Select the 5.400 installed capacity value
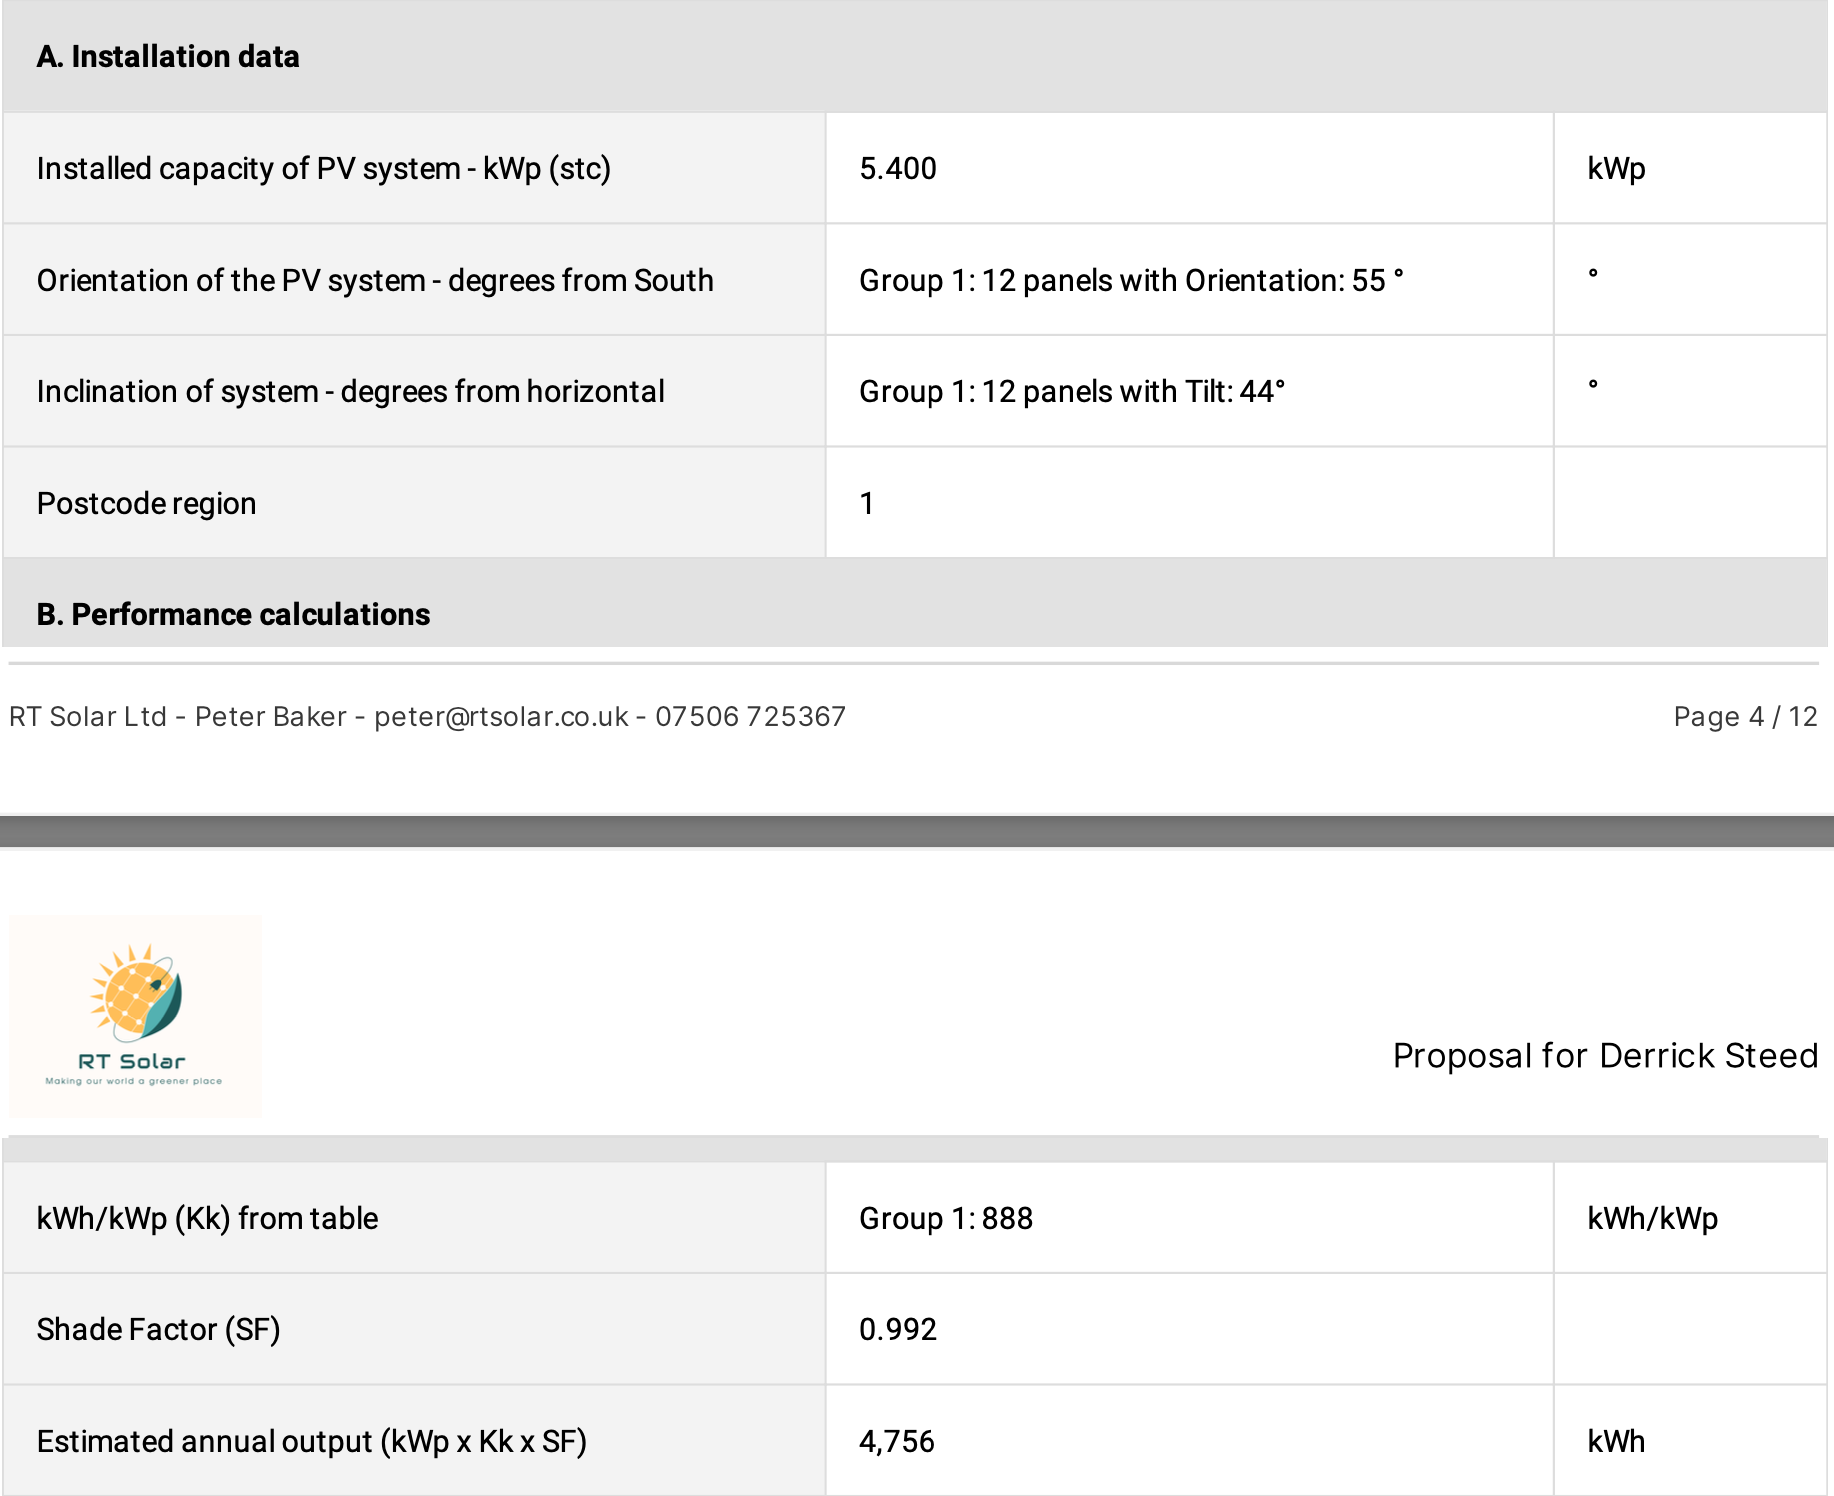Screen dimensions: 1834x1496 click(898, 169)
